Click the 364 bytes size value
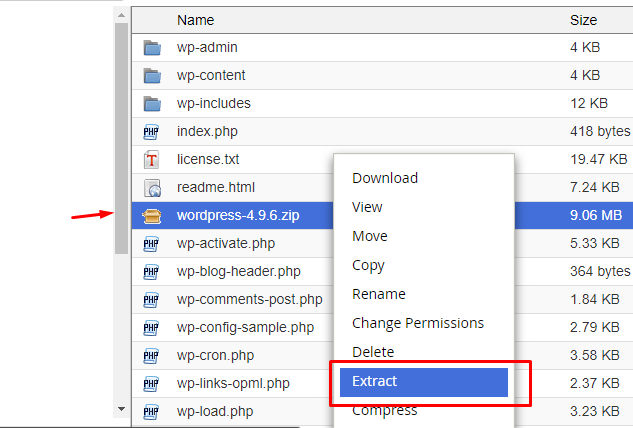The height and width of the screenshot is (428, 633). (600, 272)
